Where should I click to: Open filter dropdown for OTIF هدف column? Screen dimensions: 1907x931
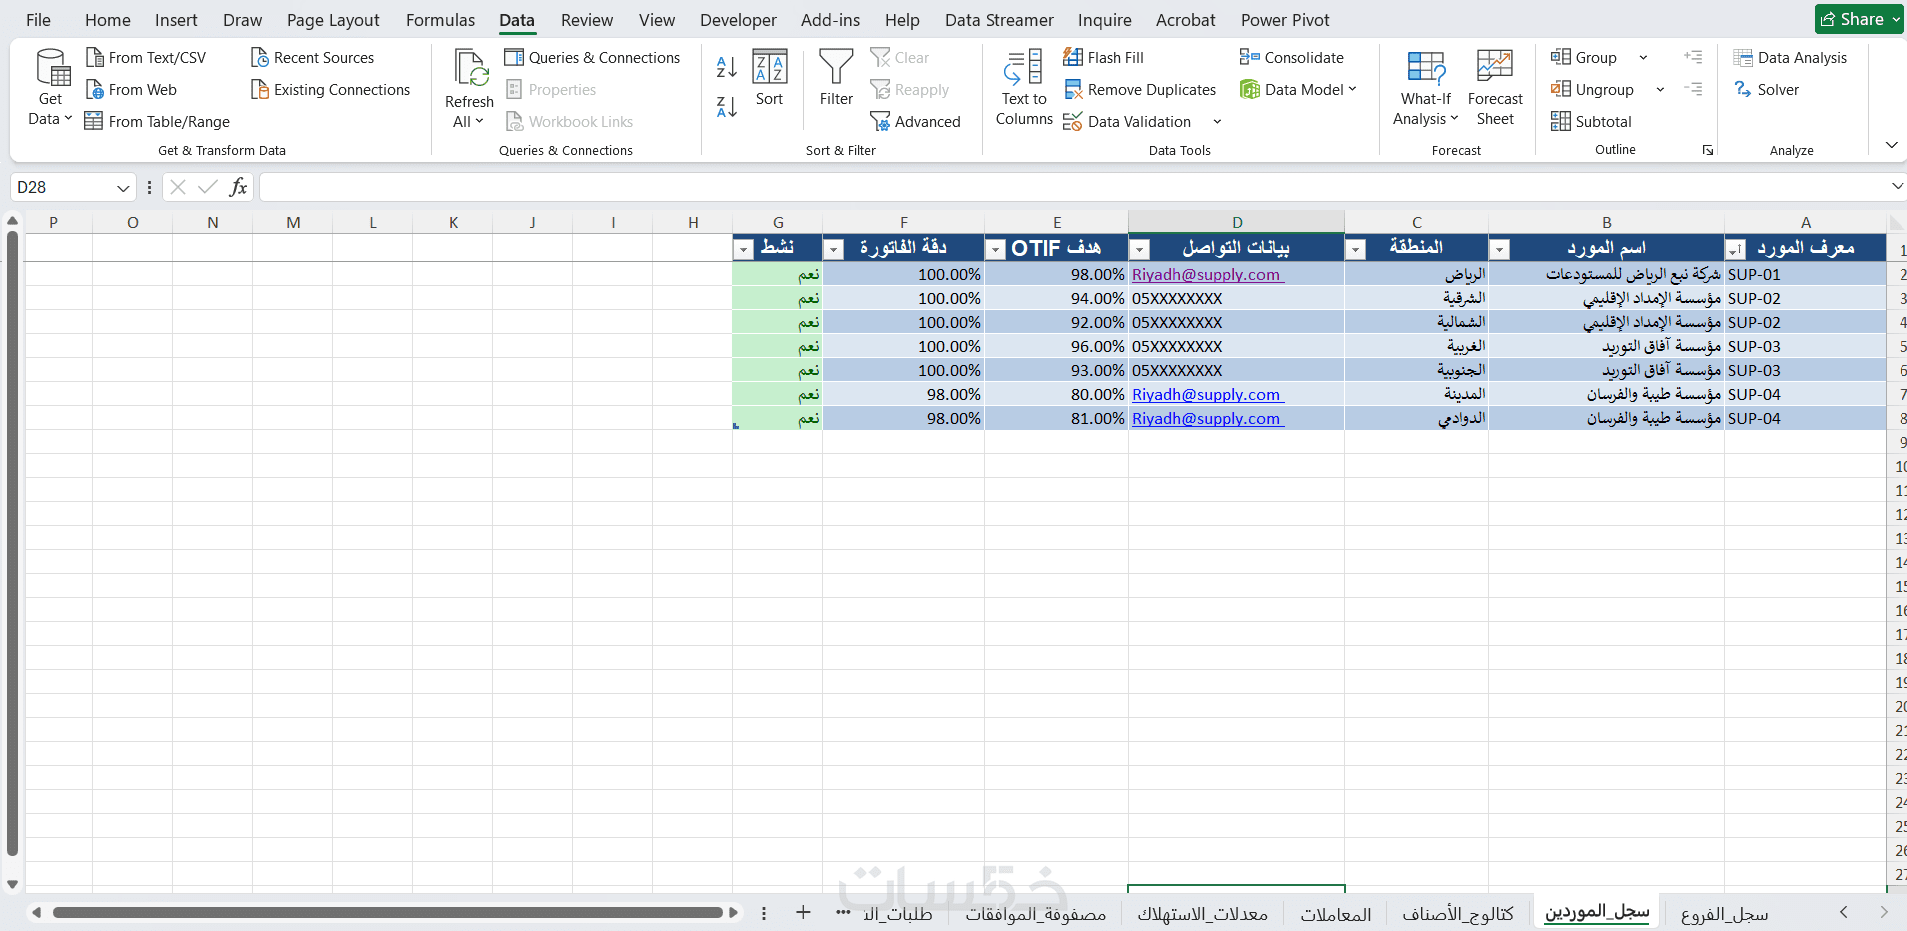[996, 250]
